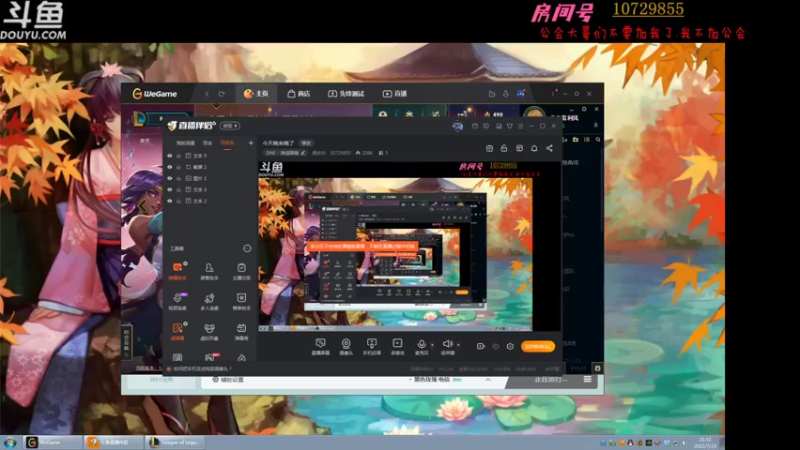This screenshot has width=800, height=450.
Task: Hide the 图片 1 layer
Action: (x=170, y=178)
